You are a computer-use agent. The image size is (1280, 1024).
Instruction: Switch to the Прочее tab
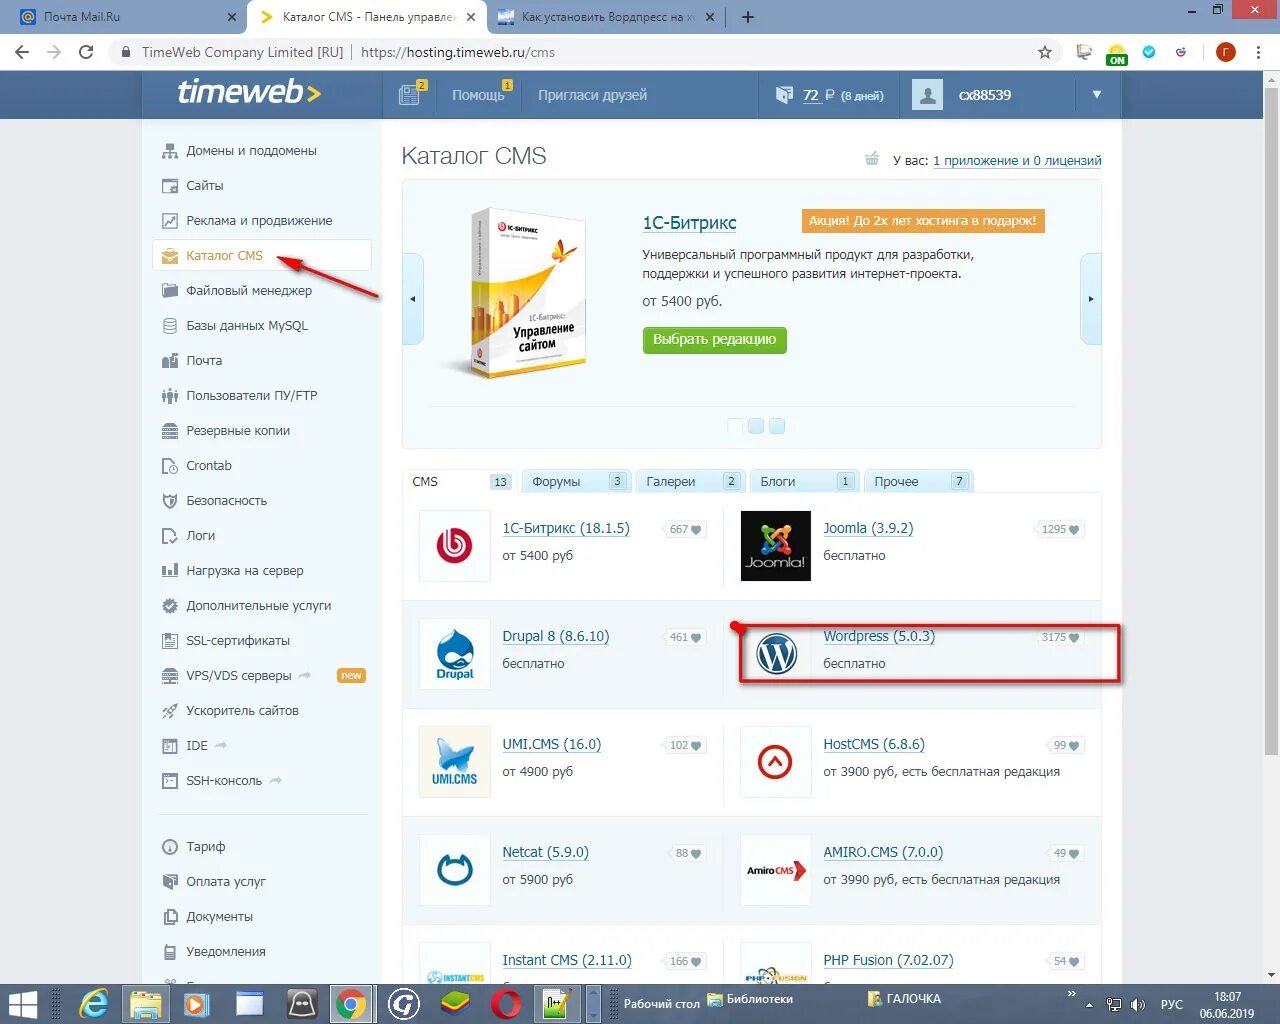(919, 481)
